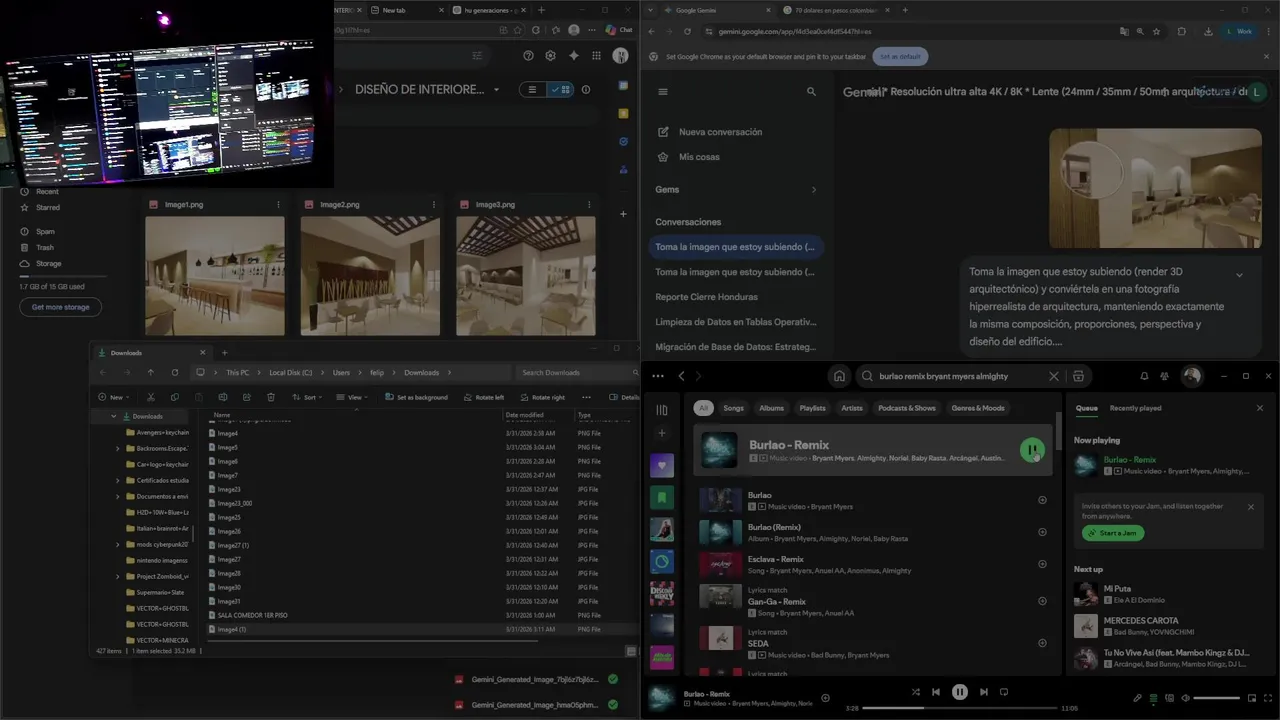Filter Spotify results by Artists

(852, 408)
